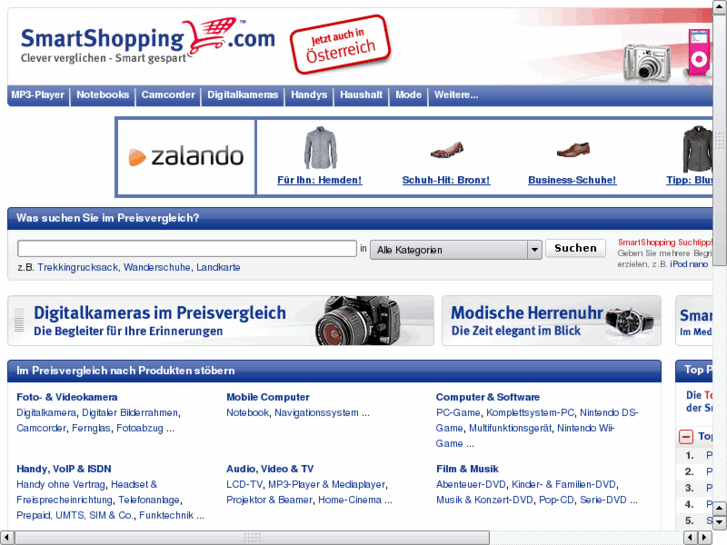
Task: Open the Camcorder tab
Action: (168, 95)
